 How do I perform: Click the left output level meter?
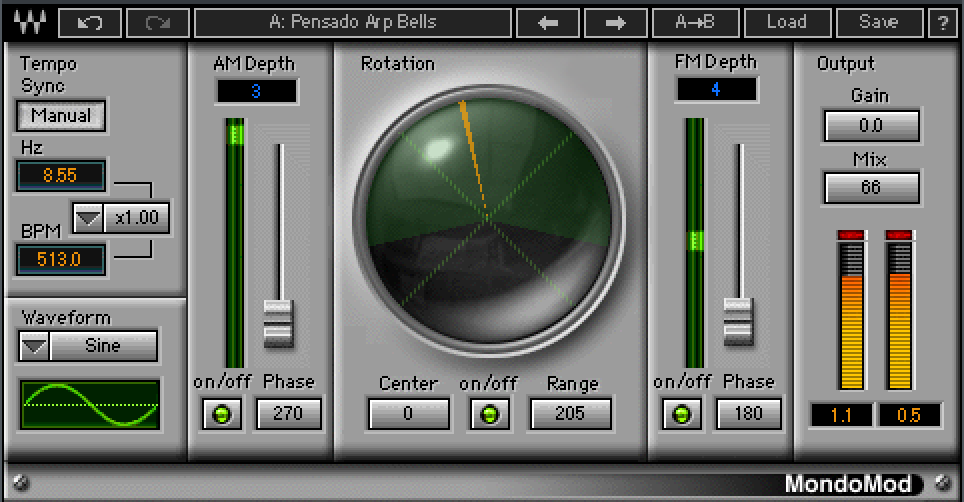point(851,315)
